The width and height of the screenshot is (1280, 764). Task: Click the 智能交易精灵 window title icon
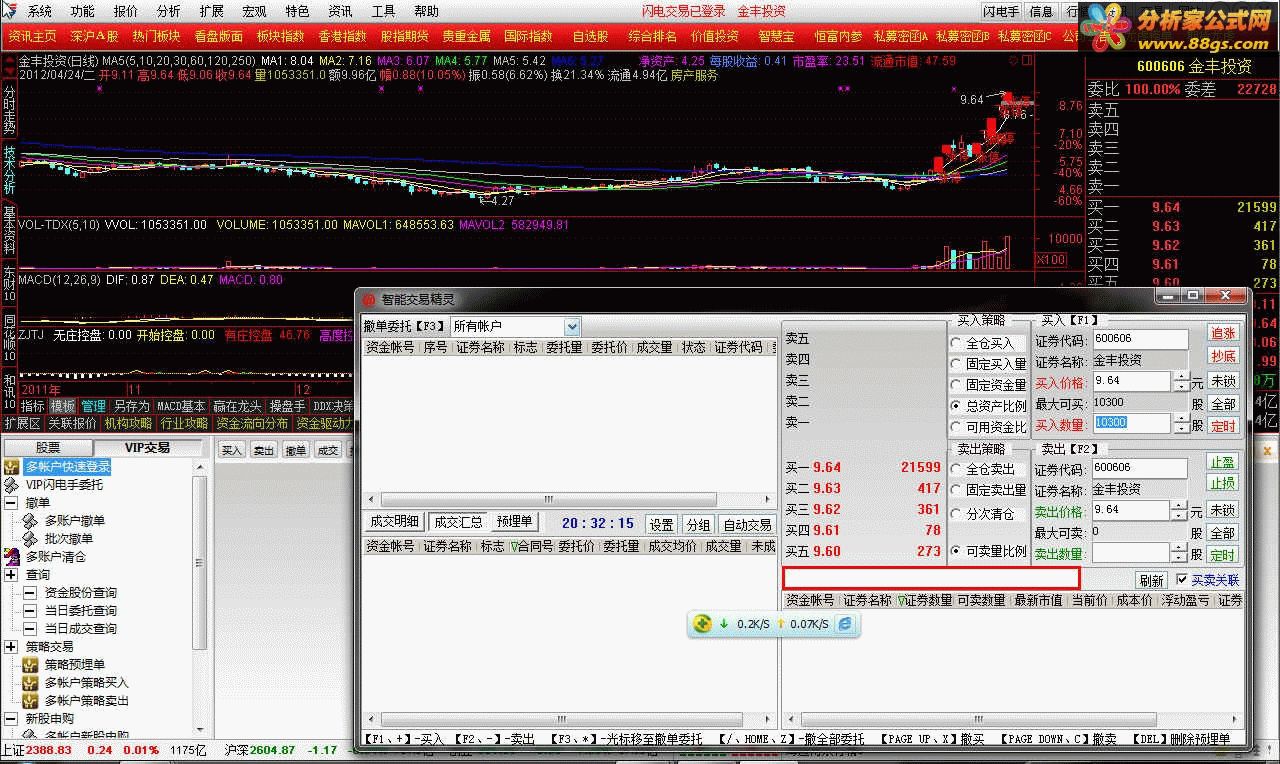[x=369, y=300]
